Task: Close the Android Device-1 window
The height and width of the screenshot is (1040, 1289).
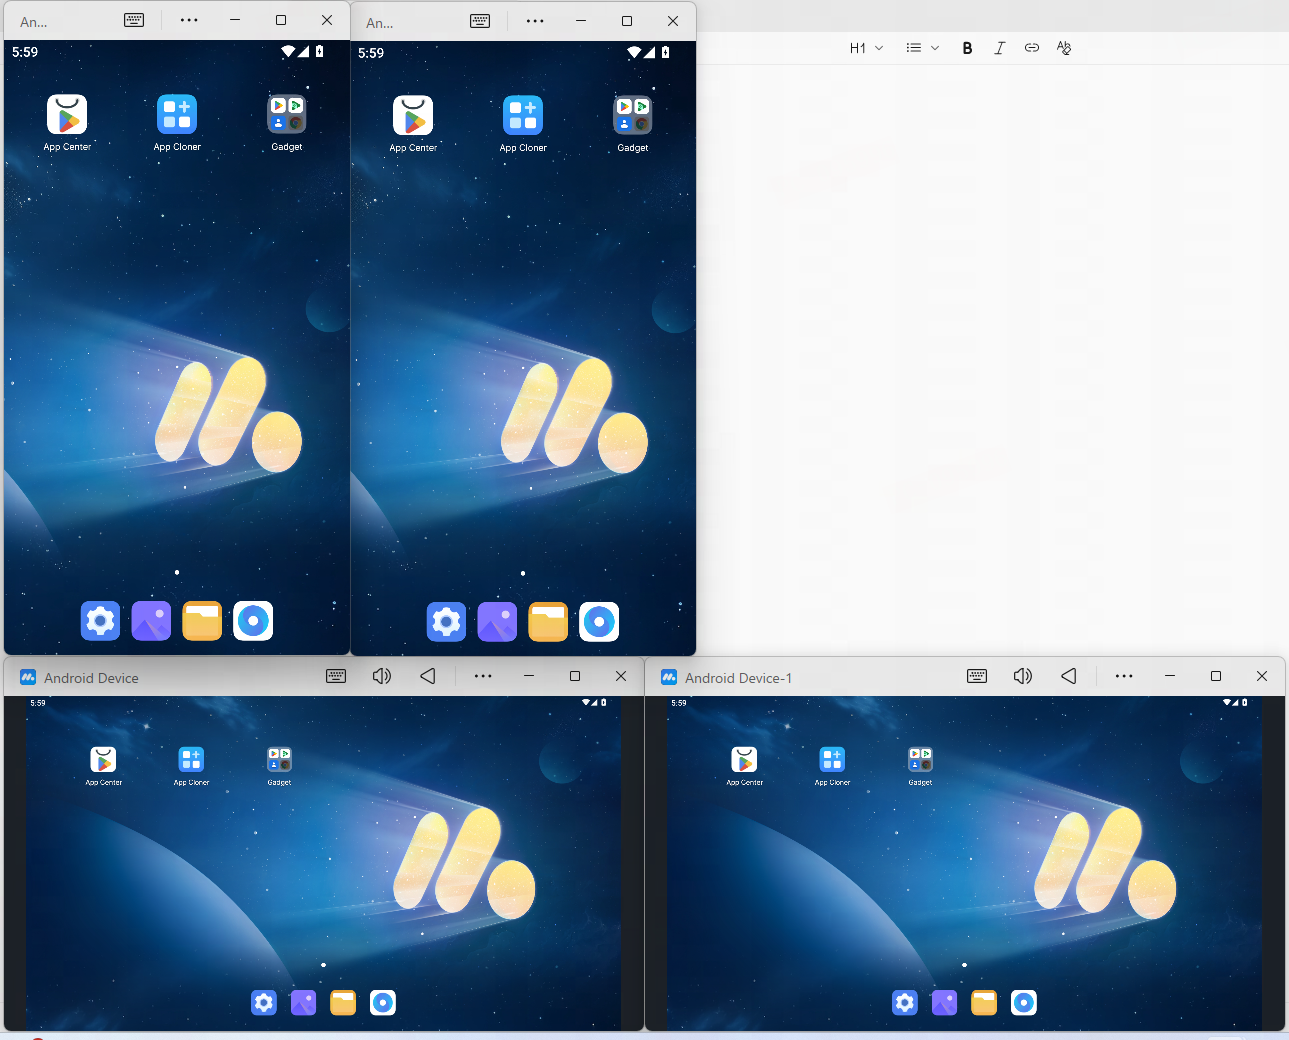Action: point(1262,676)
